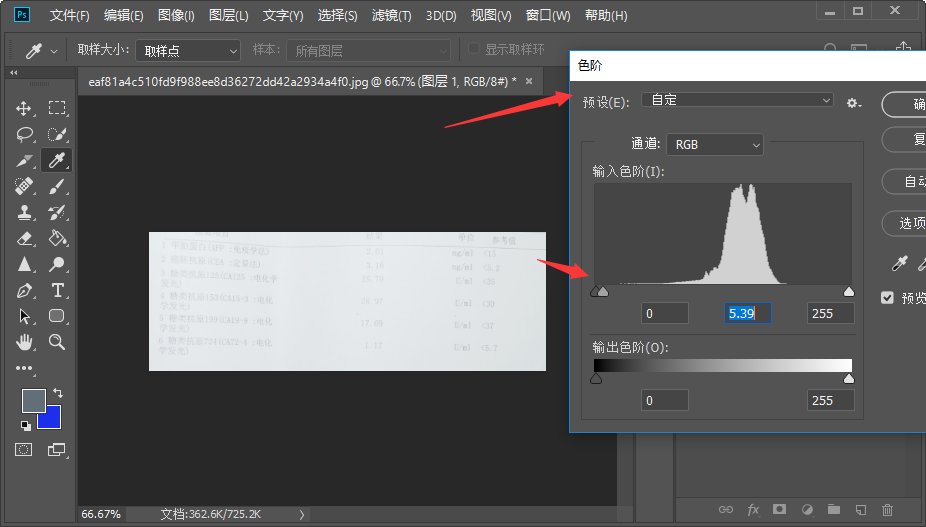The height and width of the screenshot is (527, 926).
Task: Select the Path Selection arrow tool
Action: (x=24, y=316)
